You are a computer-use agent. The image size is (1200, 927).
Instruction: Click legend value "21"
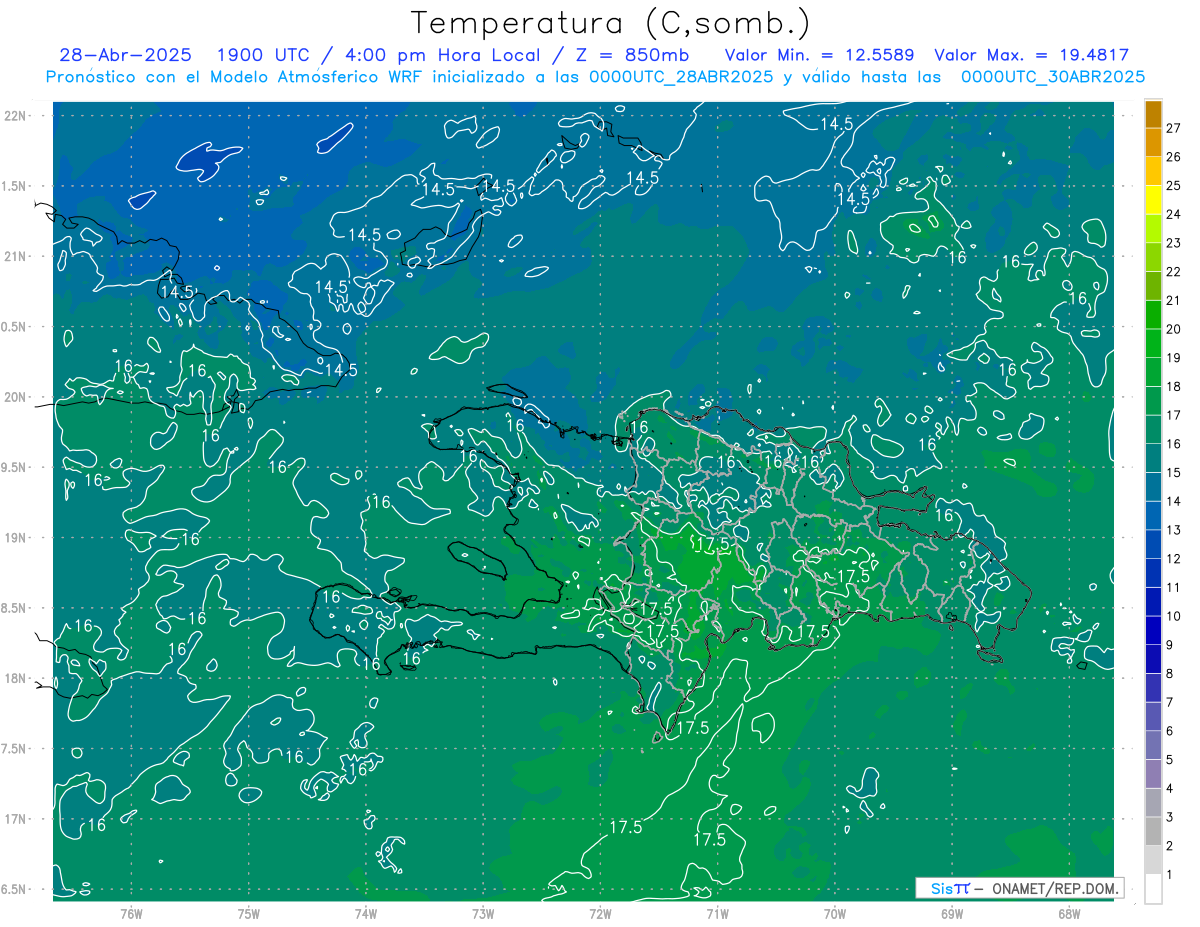tap(1174, 300)
